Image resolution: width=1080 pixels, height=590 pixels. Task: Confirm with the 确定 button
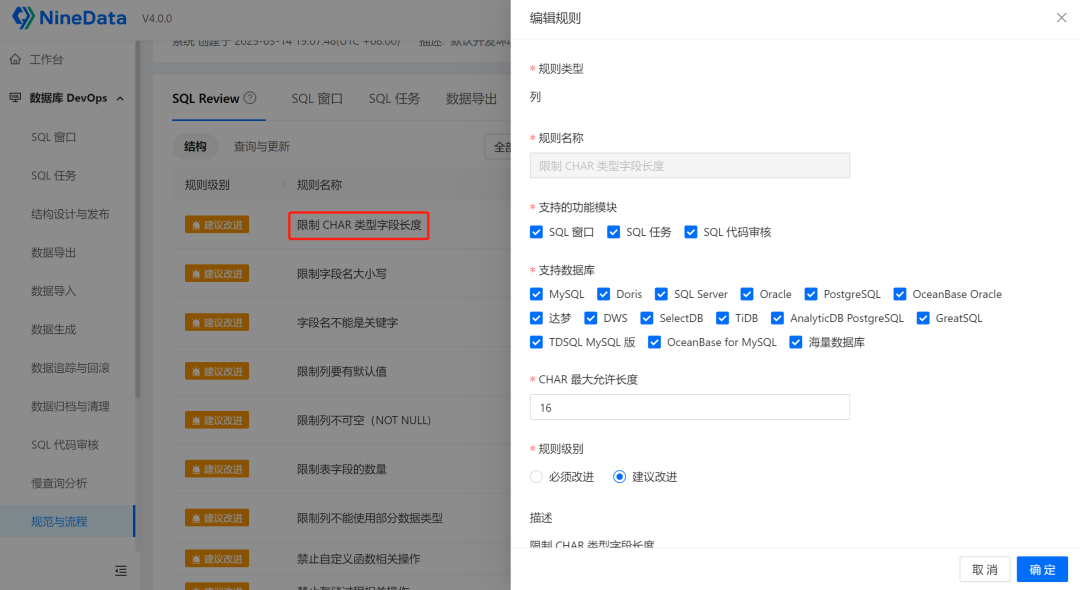[1042, 569]
